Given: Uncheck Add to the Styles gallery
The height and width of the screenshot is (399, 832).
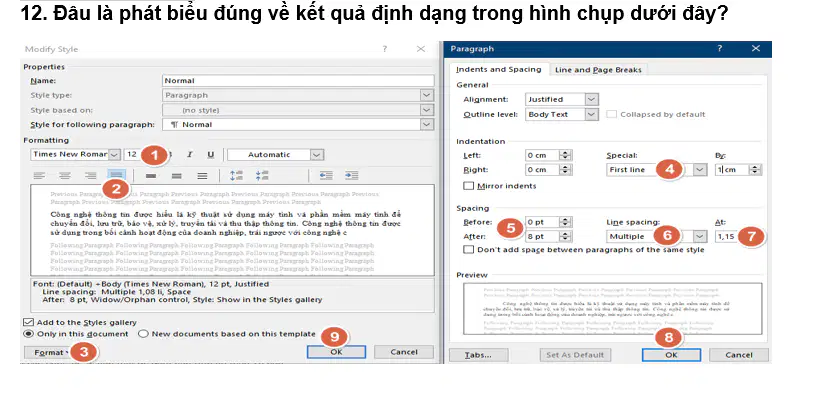Looking at the screenshot, I should pos(28,322).
